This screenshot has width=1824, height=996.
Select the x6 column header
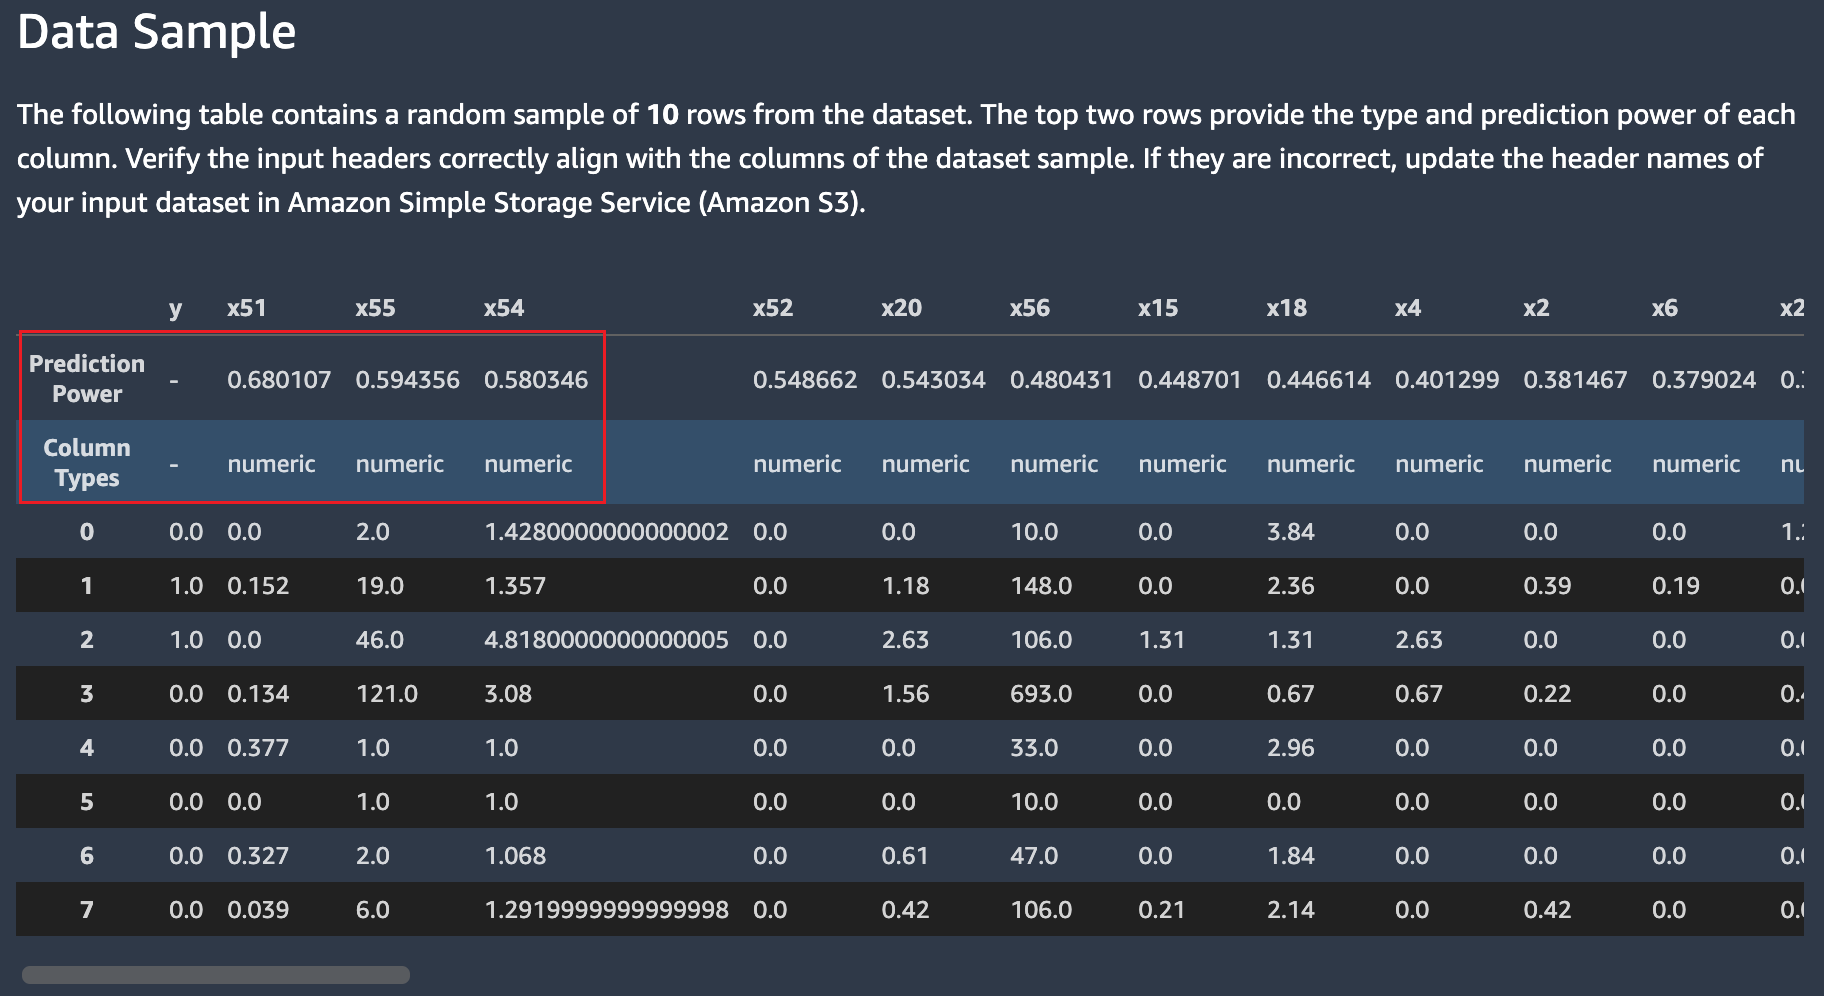click(1664, 308)
